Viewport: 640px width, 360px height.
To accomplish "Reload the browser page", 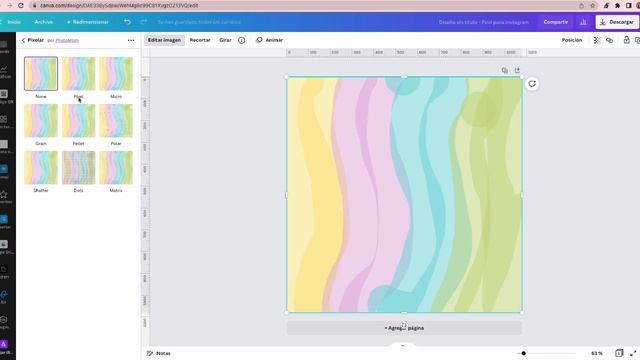I will point(21,6).
